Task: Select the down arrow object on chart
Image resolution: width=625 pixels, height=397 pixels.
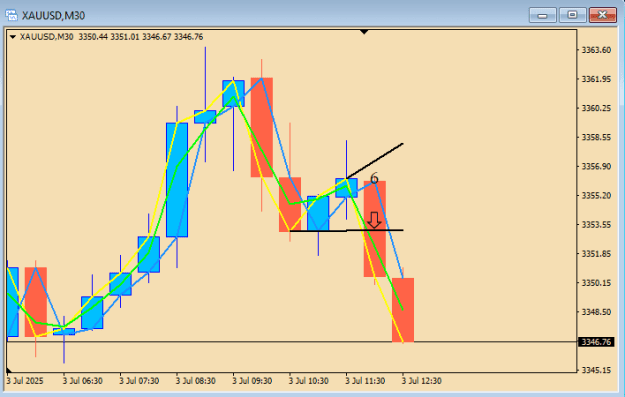Action: 374,220
